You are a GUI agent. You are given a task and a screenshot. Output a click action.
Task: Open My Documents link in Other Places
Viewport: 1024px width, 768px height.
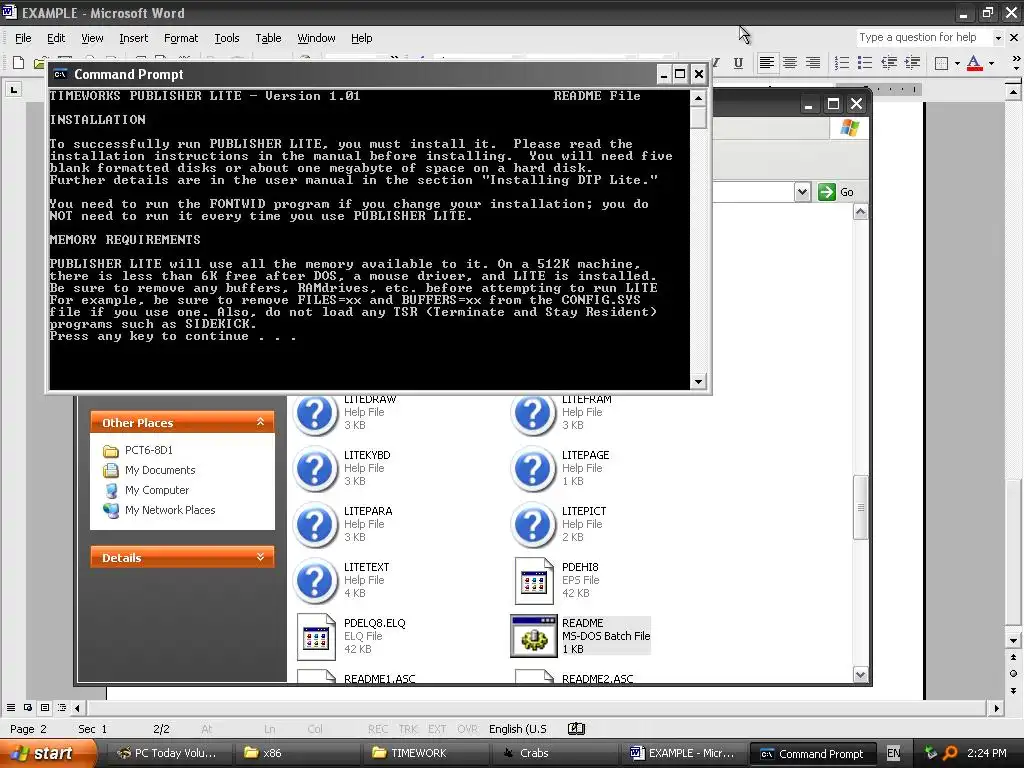[160, 470]
